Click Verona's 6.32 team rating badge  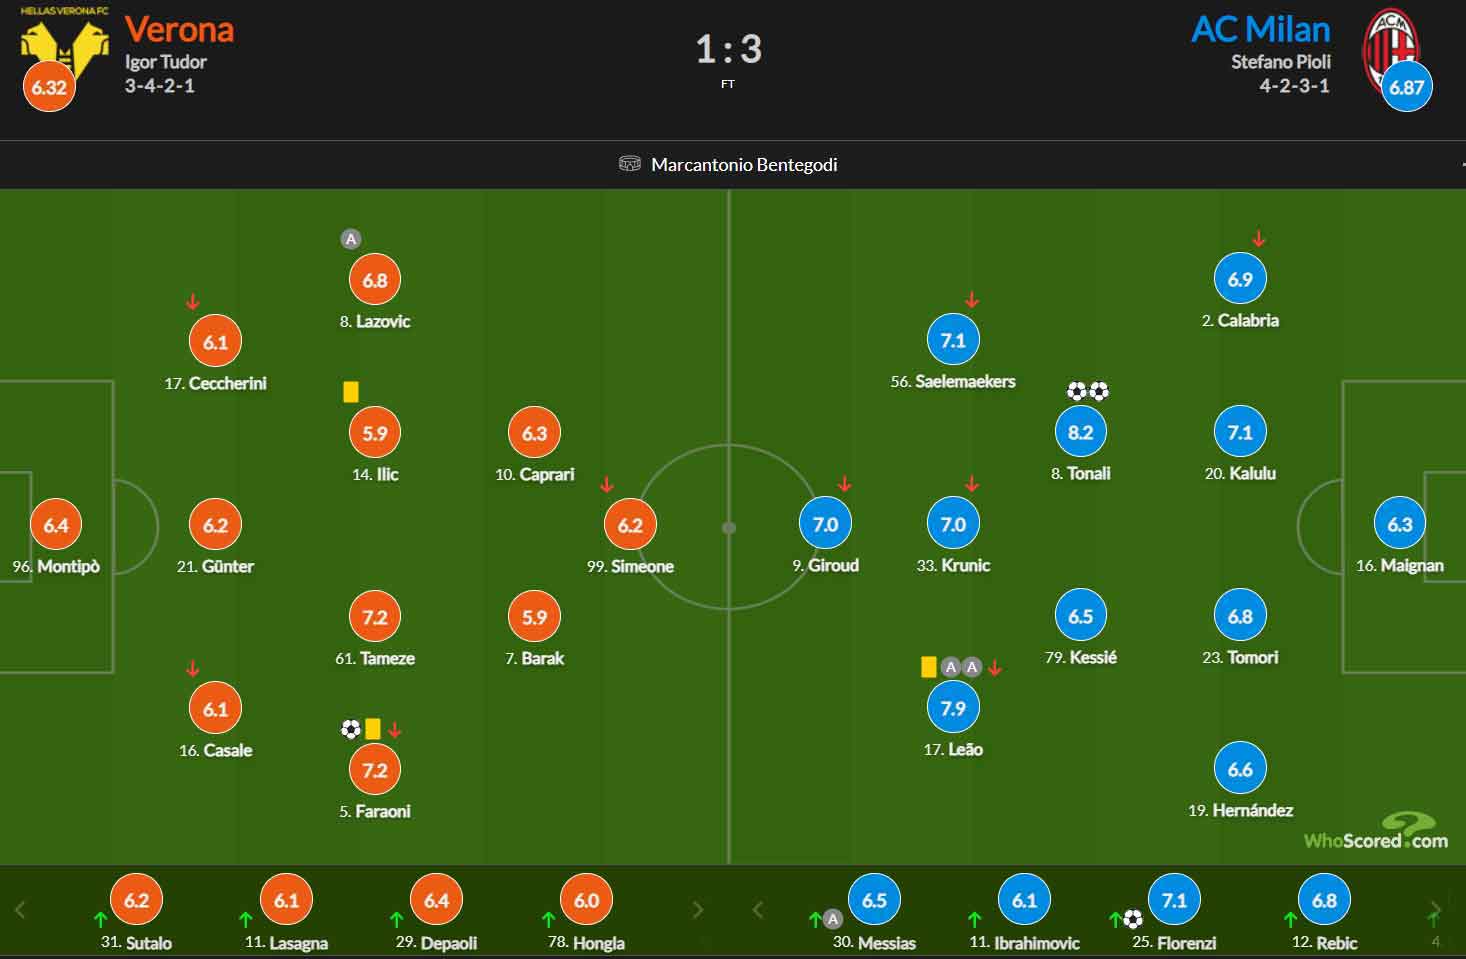pos(48,86)
